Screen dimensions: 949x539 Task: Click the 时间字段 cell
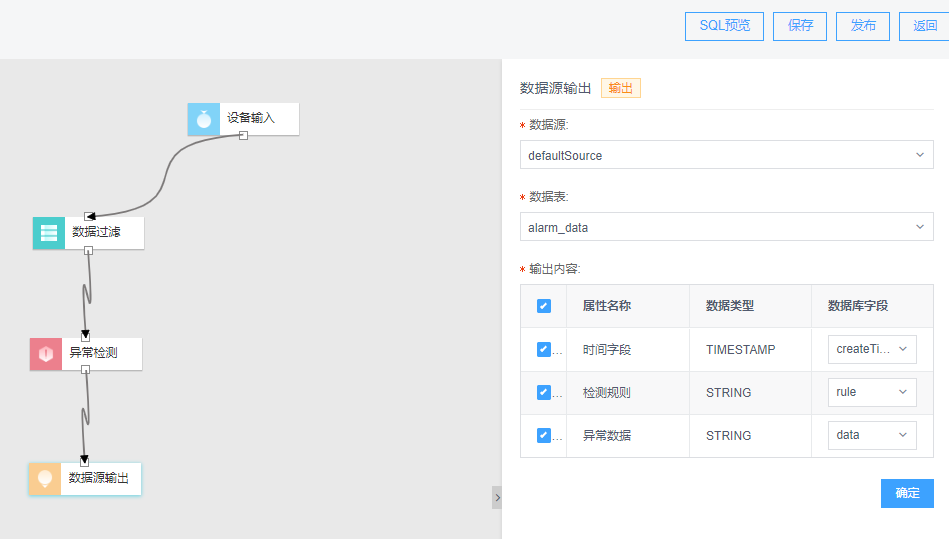(606, 350)
